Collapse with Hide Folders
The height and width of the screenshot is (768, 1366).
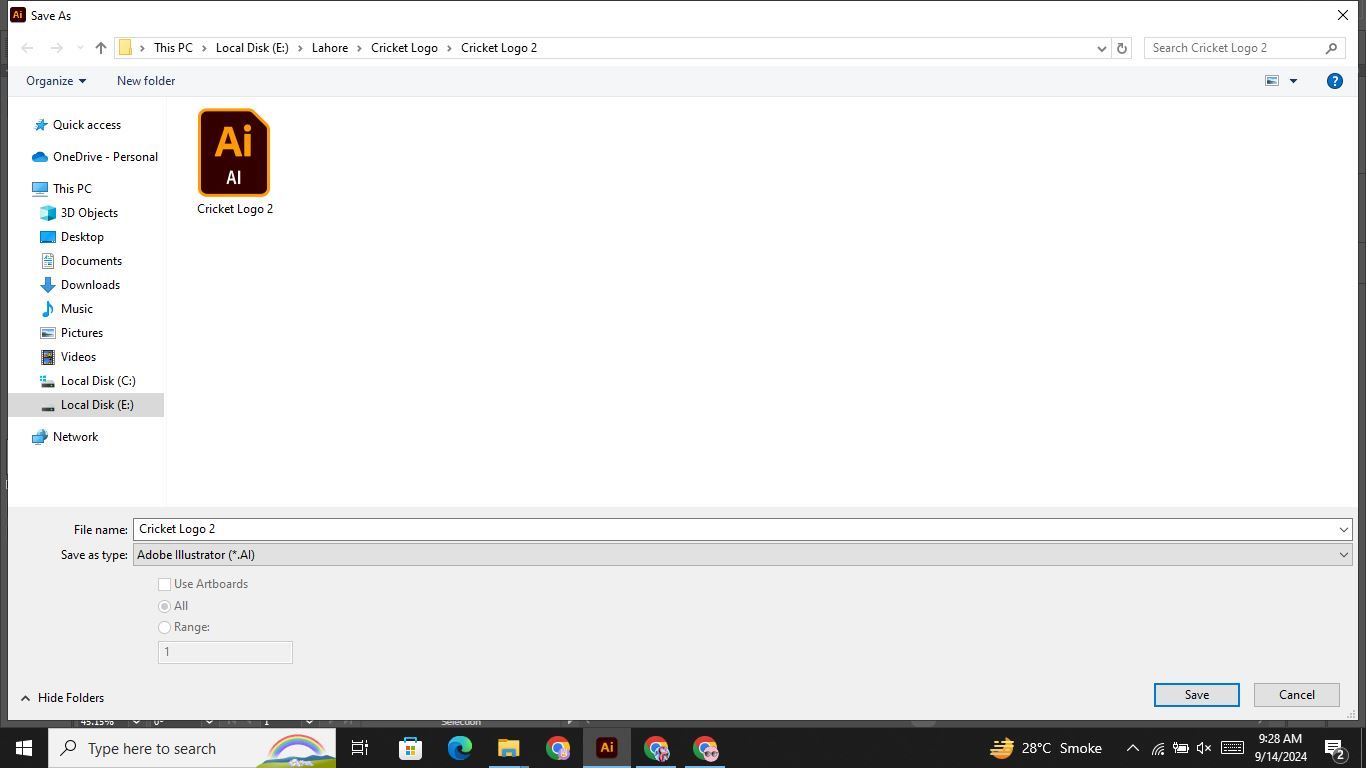click(62, 698)
